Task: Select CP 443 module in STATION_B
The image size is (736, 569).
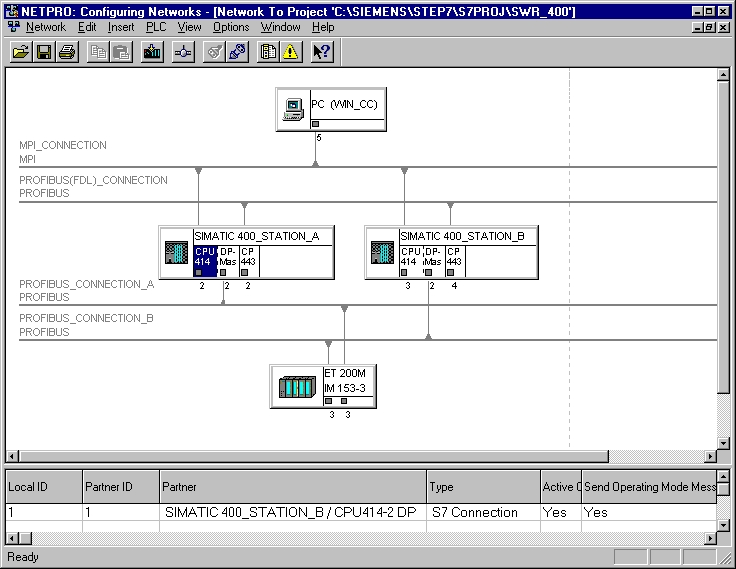Action: (454, 261)
